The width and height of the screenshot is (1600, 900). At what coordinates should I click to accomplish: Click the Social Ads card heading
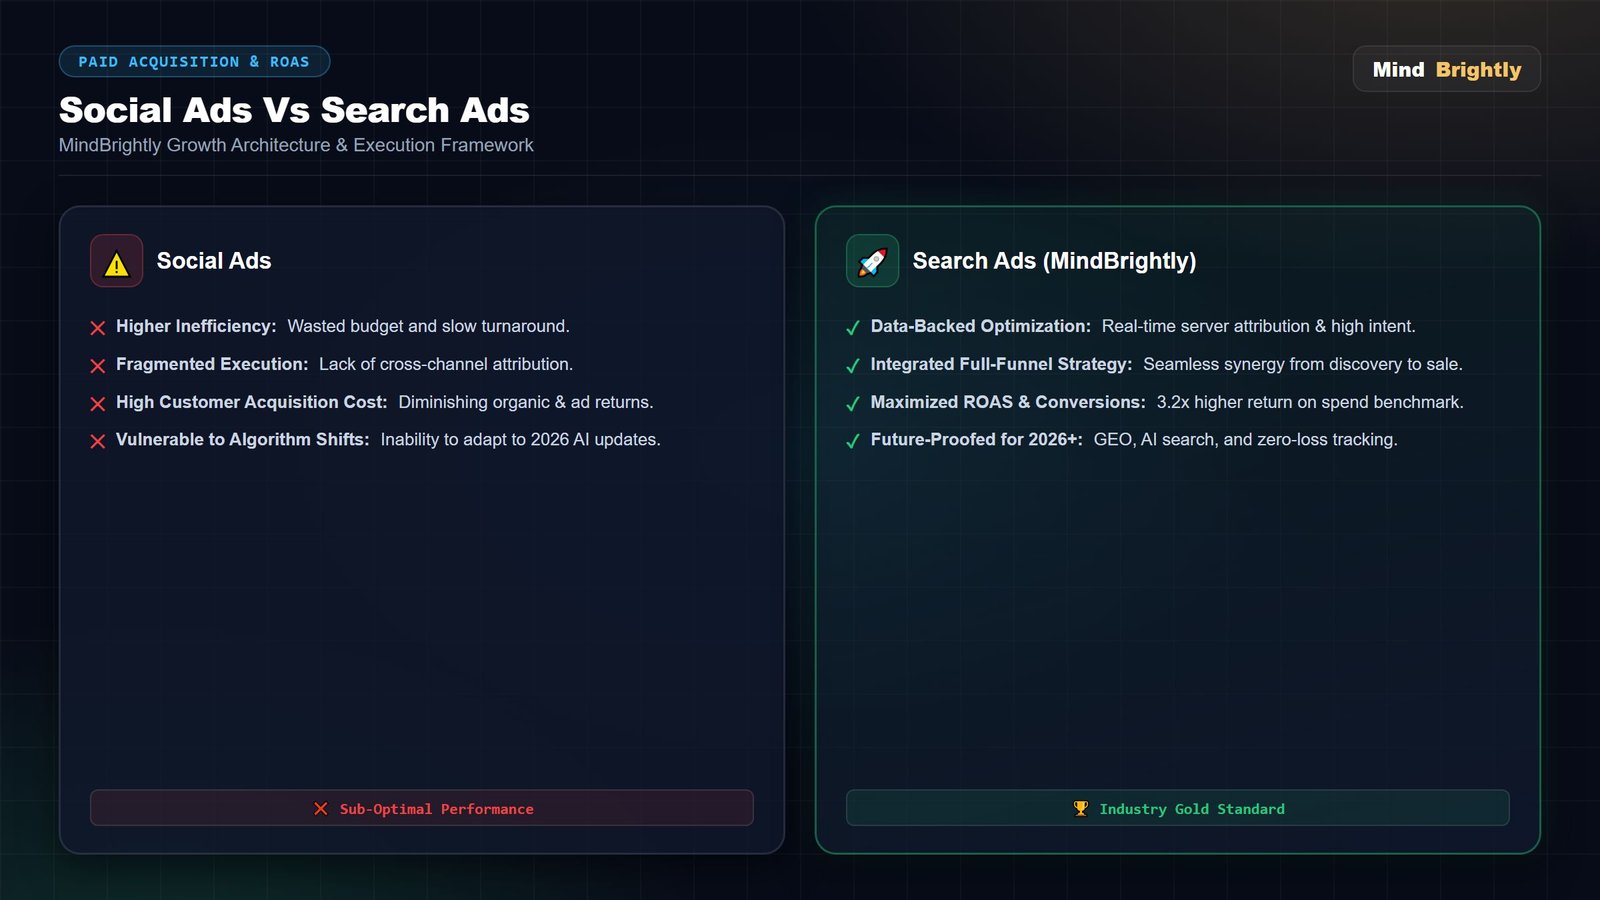tap(214, 261)
